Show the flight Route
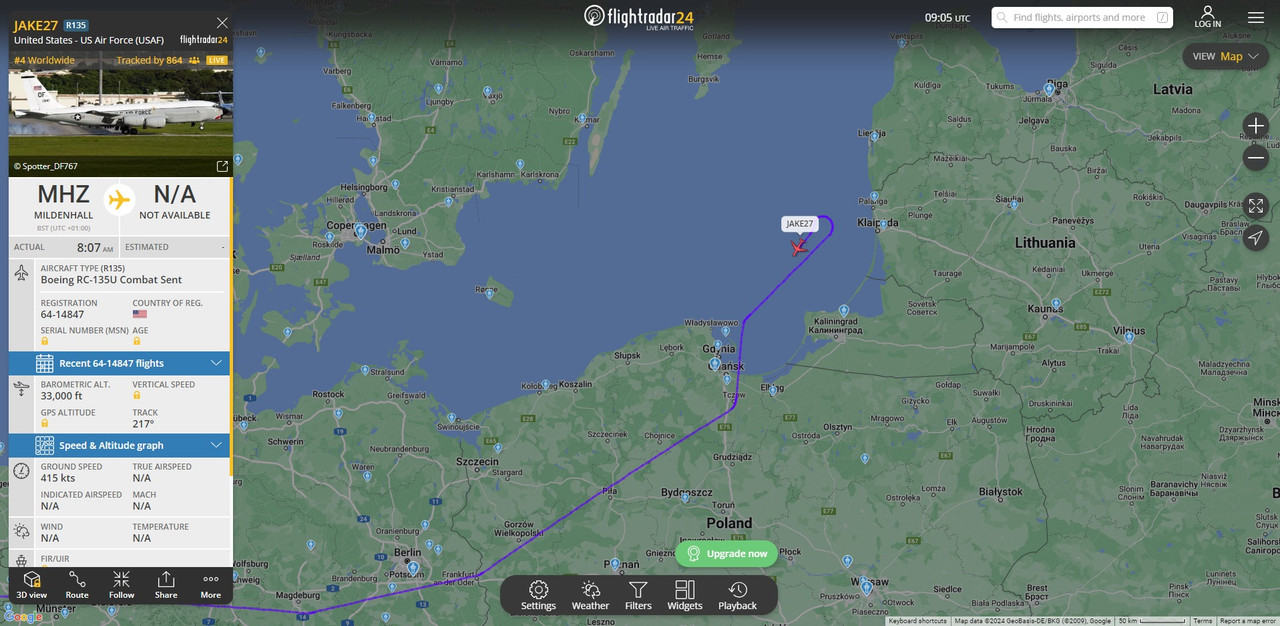The image size is (1280, 626). (x=77, y=585)
